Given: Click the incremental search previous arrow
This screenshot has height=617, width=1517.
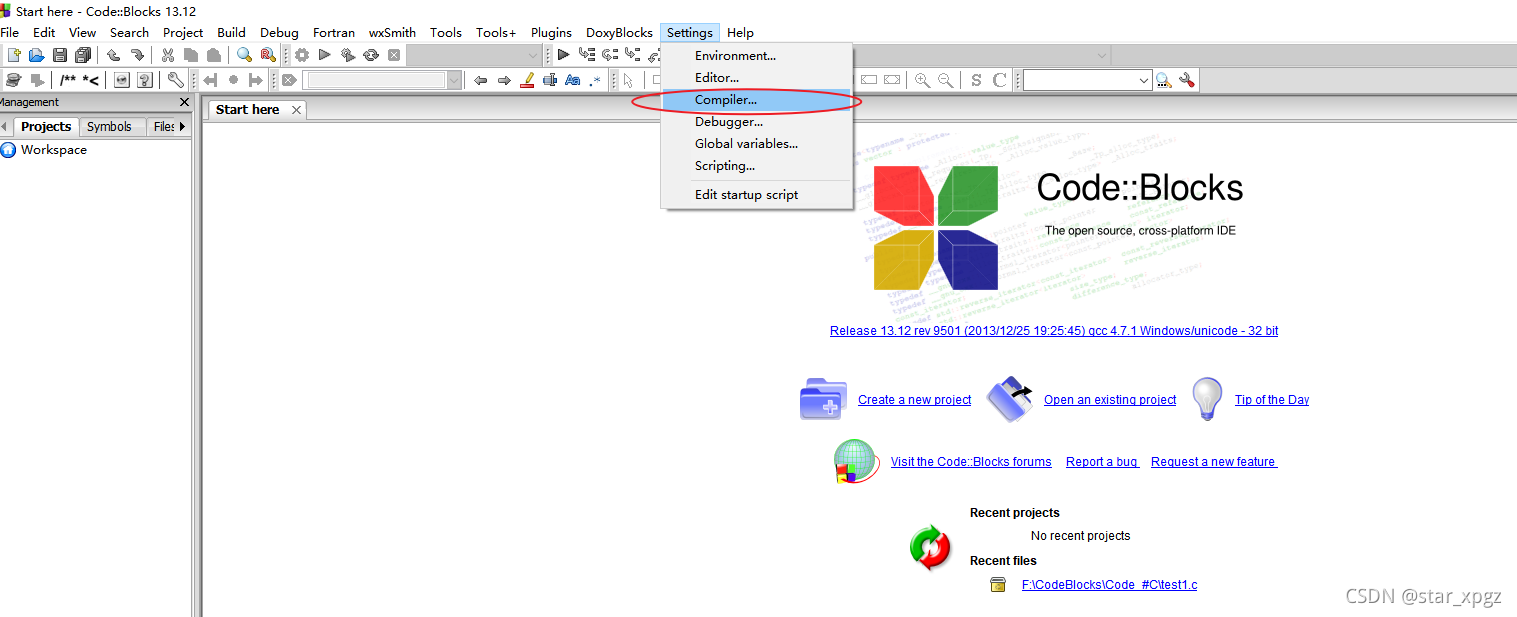Looking at the screenshot, I should coord(480,80).
